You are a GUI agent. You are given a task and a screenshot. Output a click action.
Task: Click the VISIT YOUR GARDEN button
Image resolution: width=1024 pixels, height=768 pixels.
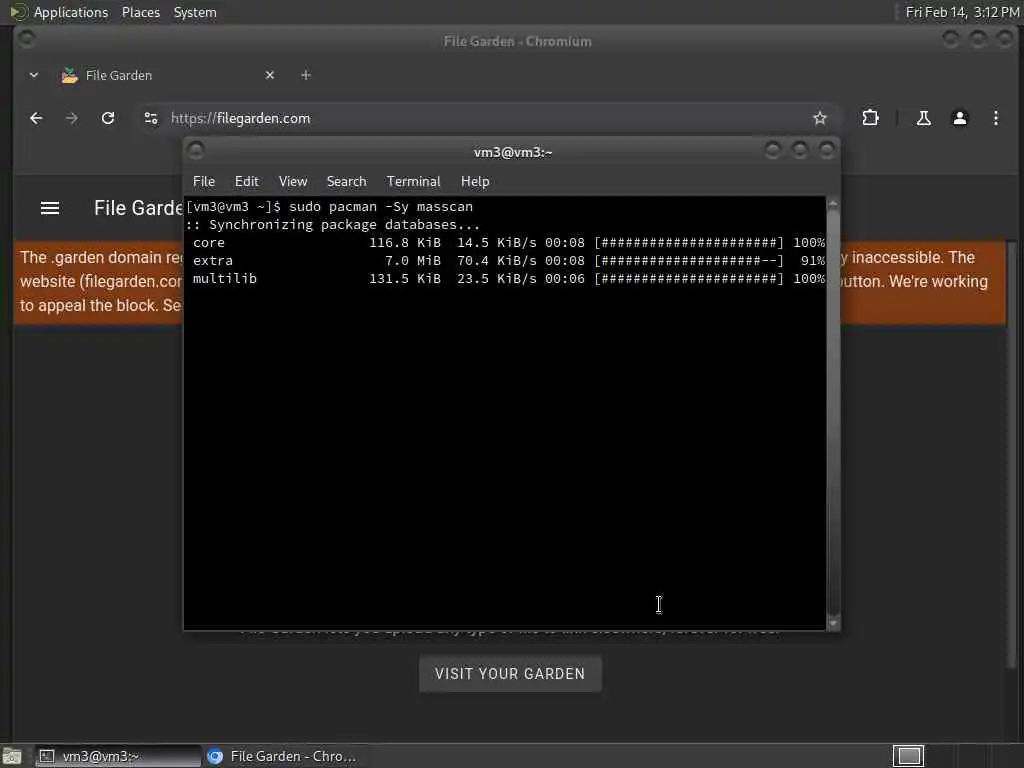(x=510, y=674)
